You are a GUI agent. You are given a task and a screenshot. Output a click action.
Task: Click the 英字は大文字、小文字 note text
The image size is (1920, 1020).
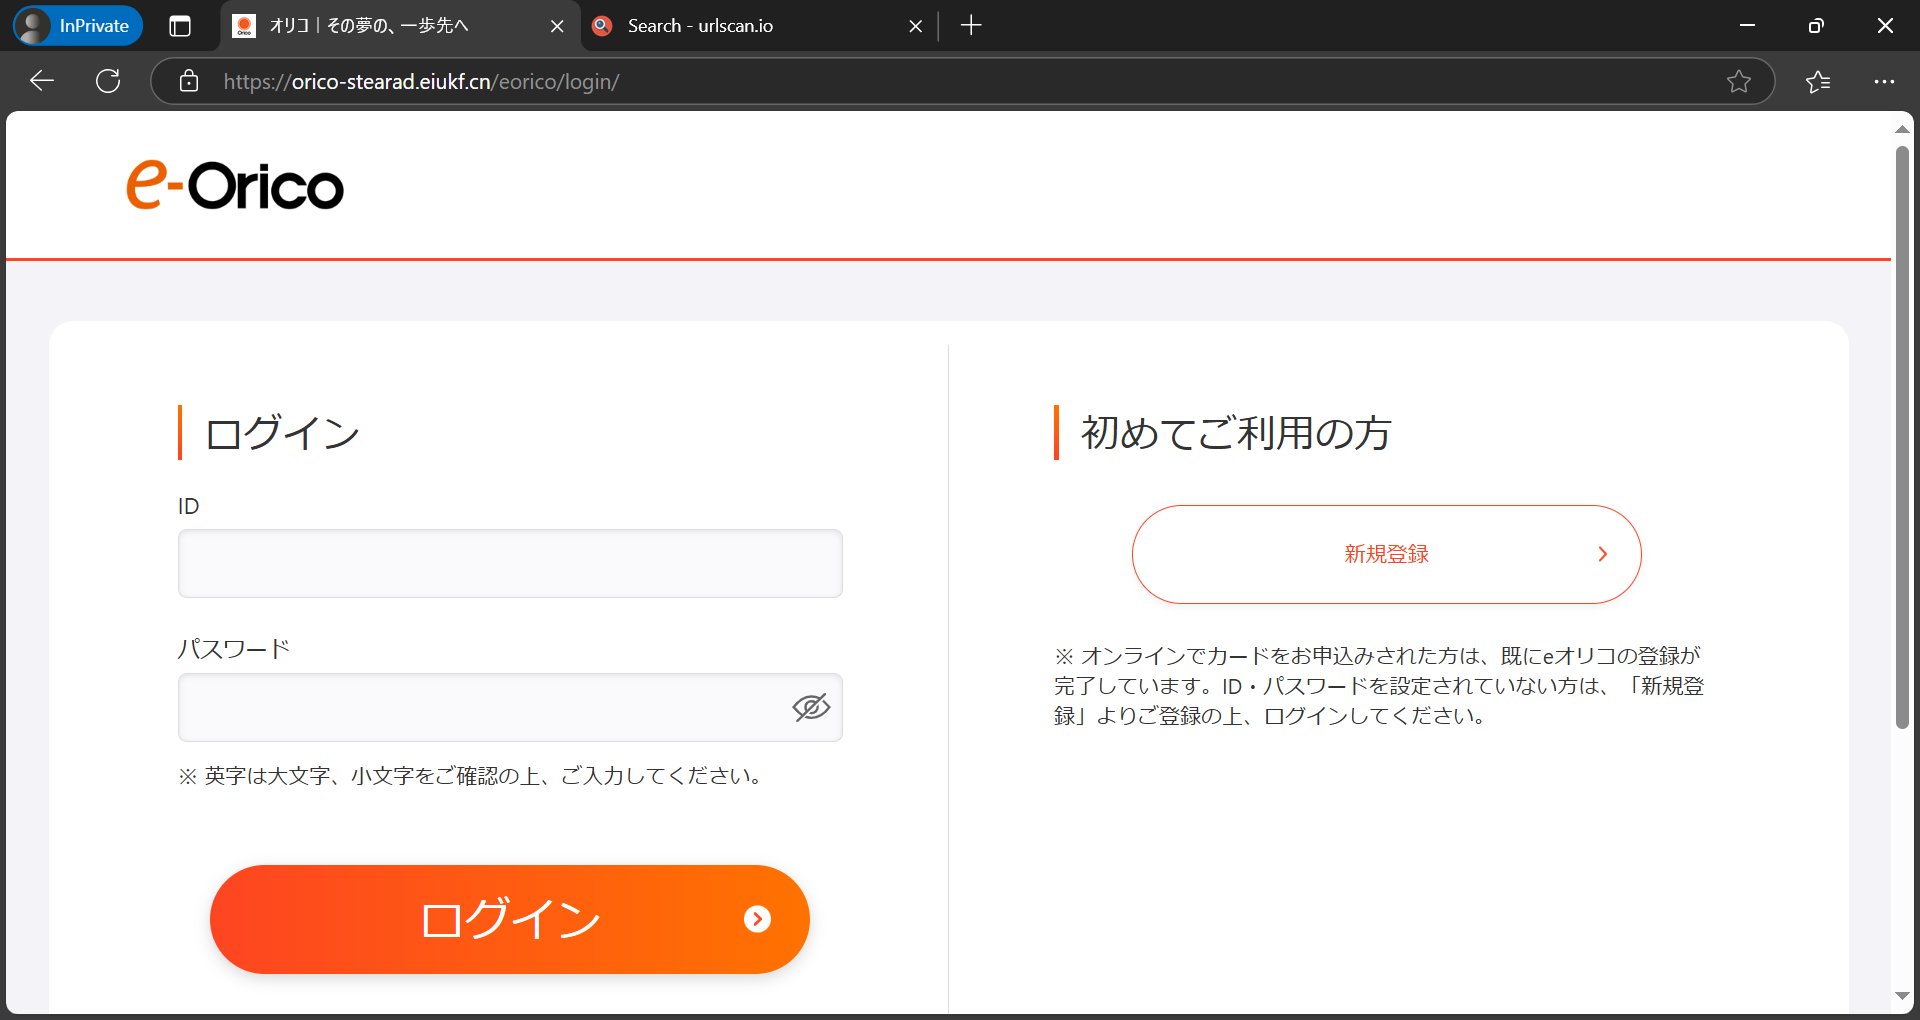[x=472, y=776]
